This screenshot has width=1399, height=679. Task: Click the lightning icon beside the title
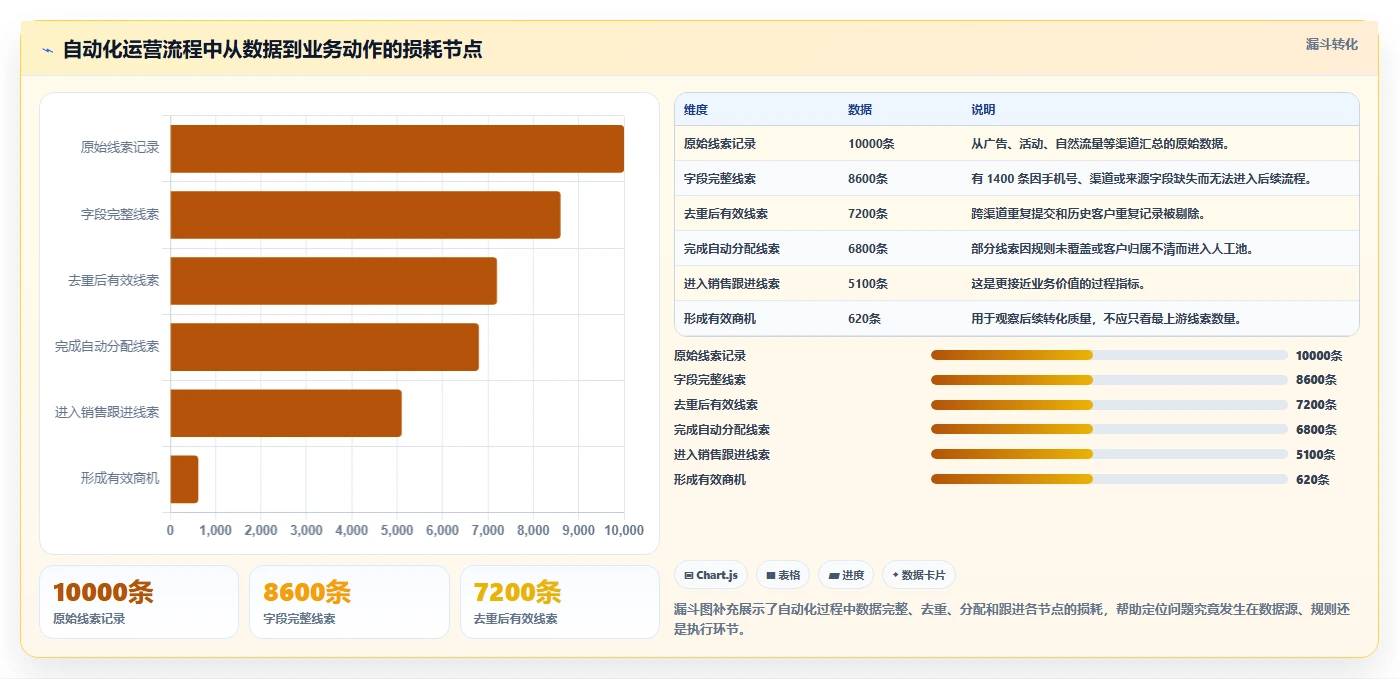click(x=47, y=50)
